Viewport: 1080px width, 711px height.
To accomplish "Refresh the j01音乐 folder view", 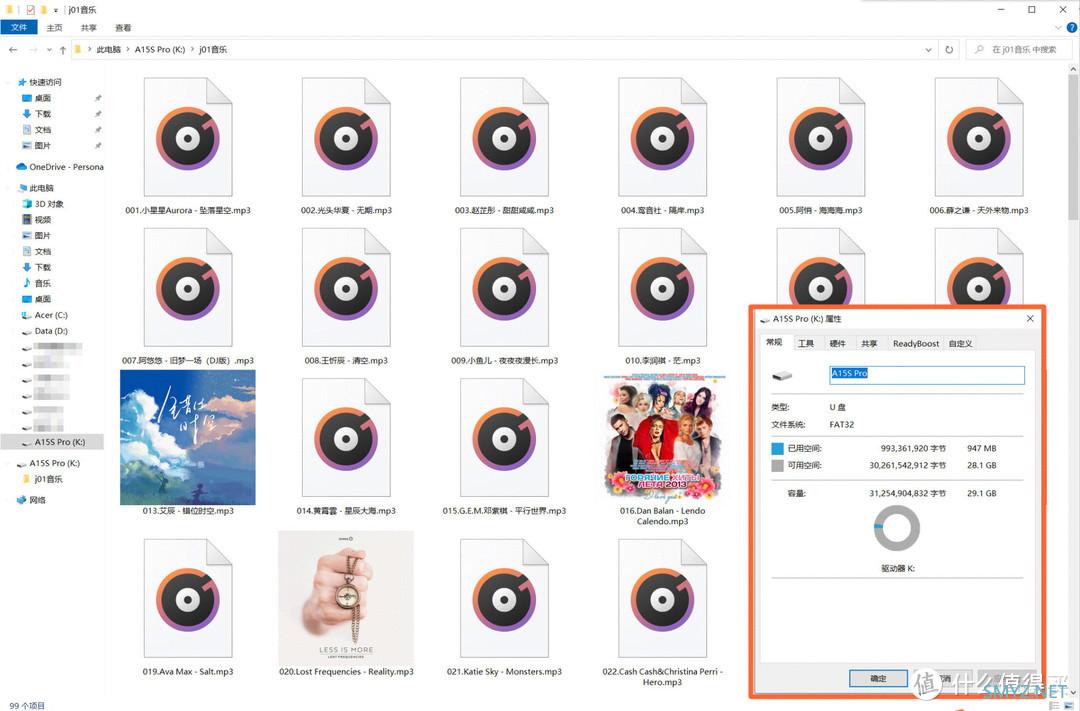I will 949,50.
